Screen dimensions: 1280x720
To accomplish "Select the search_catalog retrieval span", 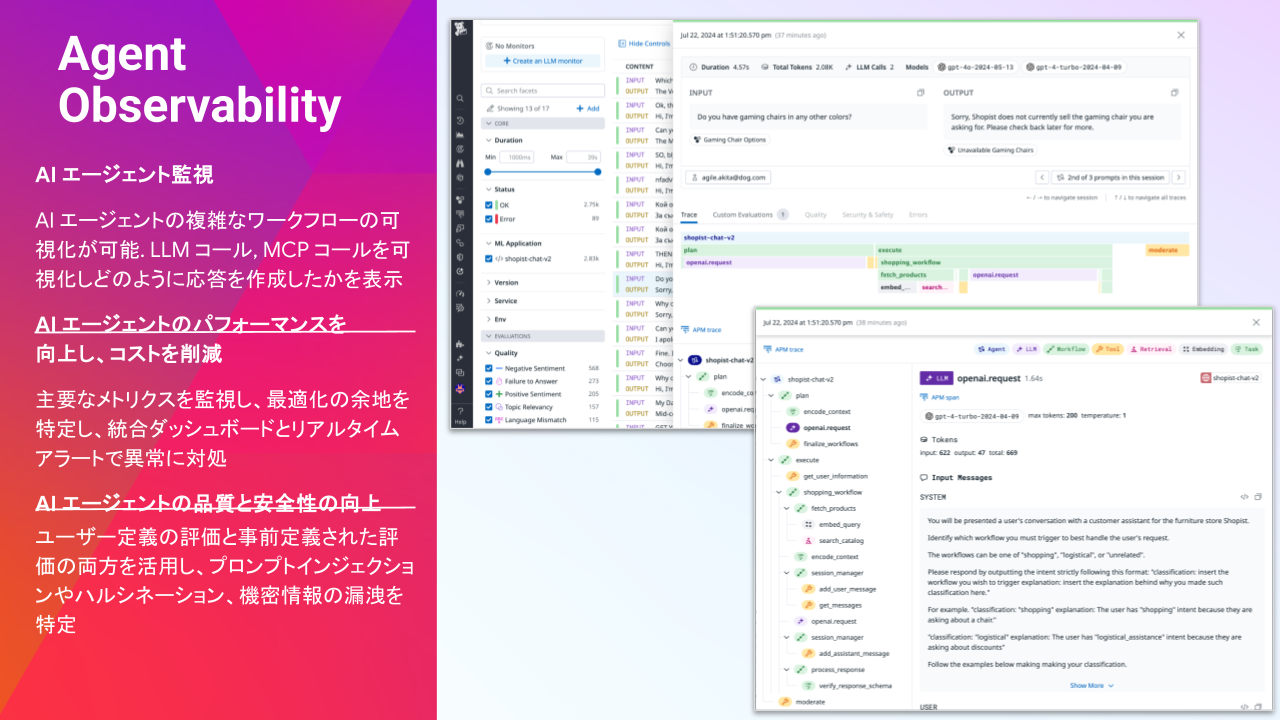I will (833, 540).
